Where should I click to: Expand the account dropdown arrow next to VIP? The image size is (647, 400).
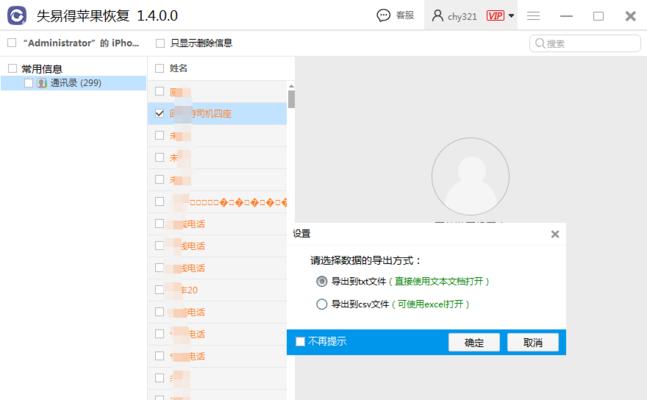[x=511, y=16]
